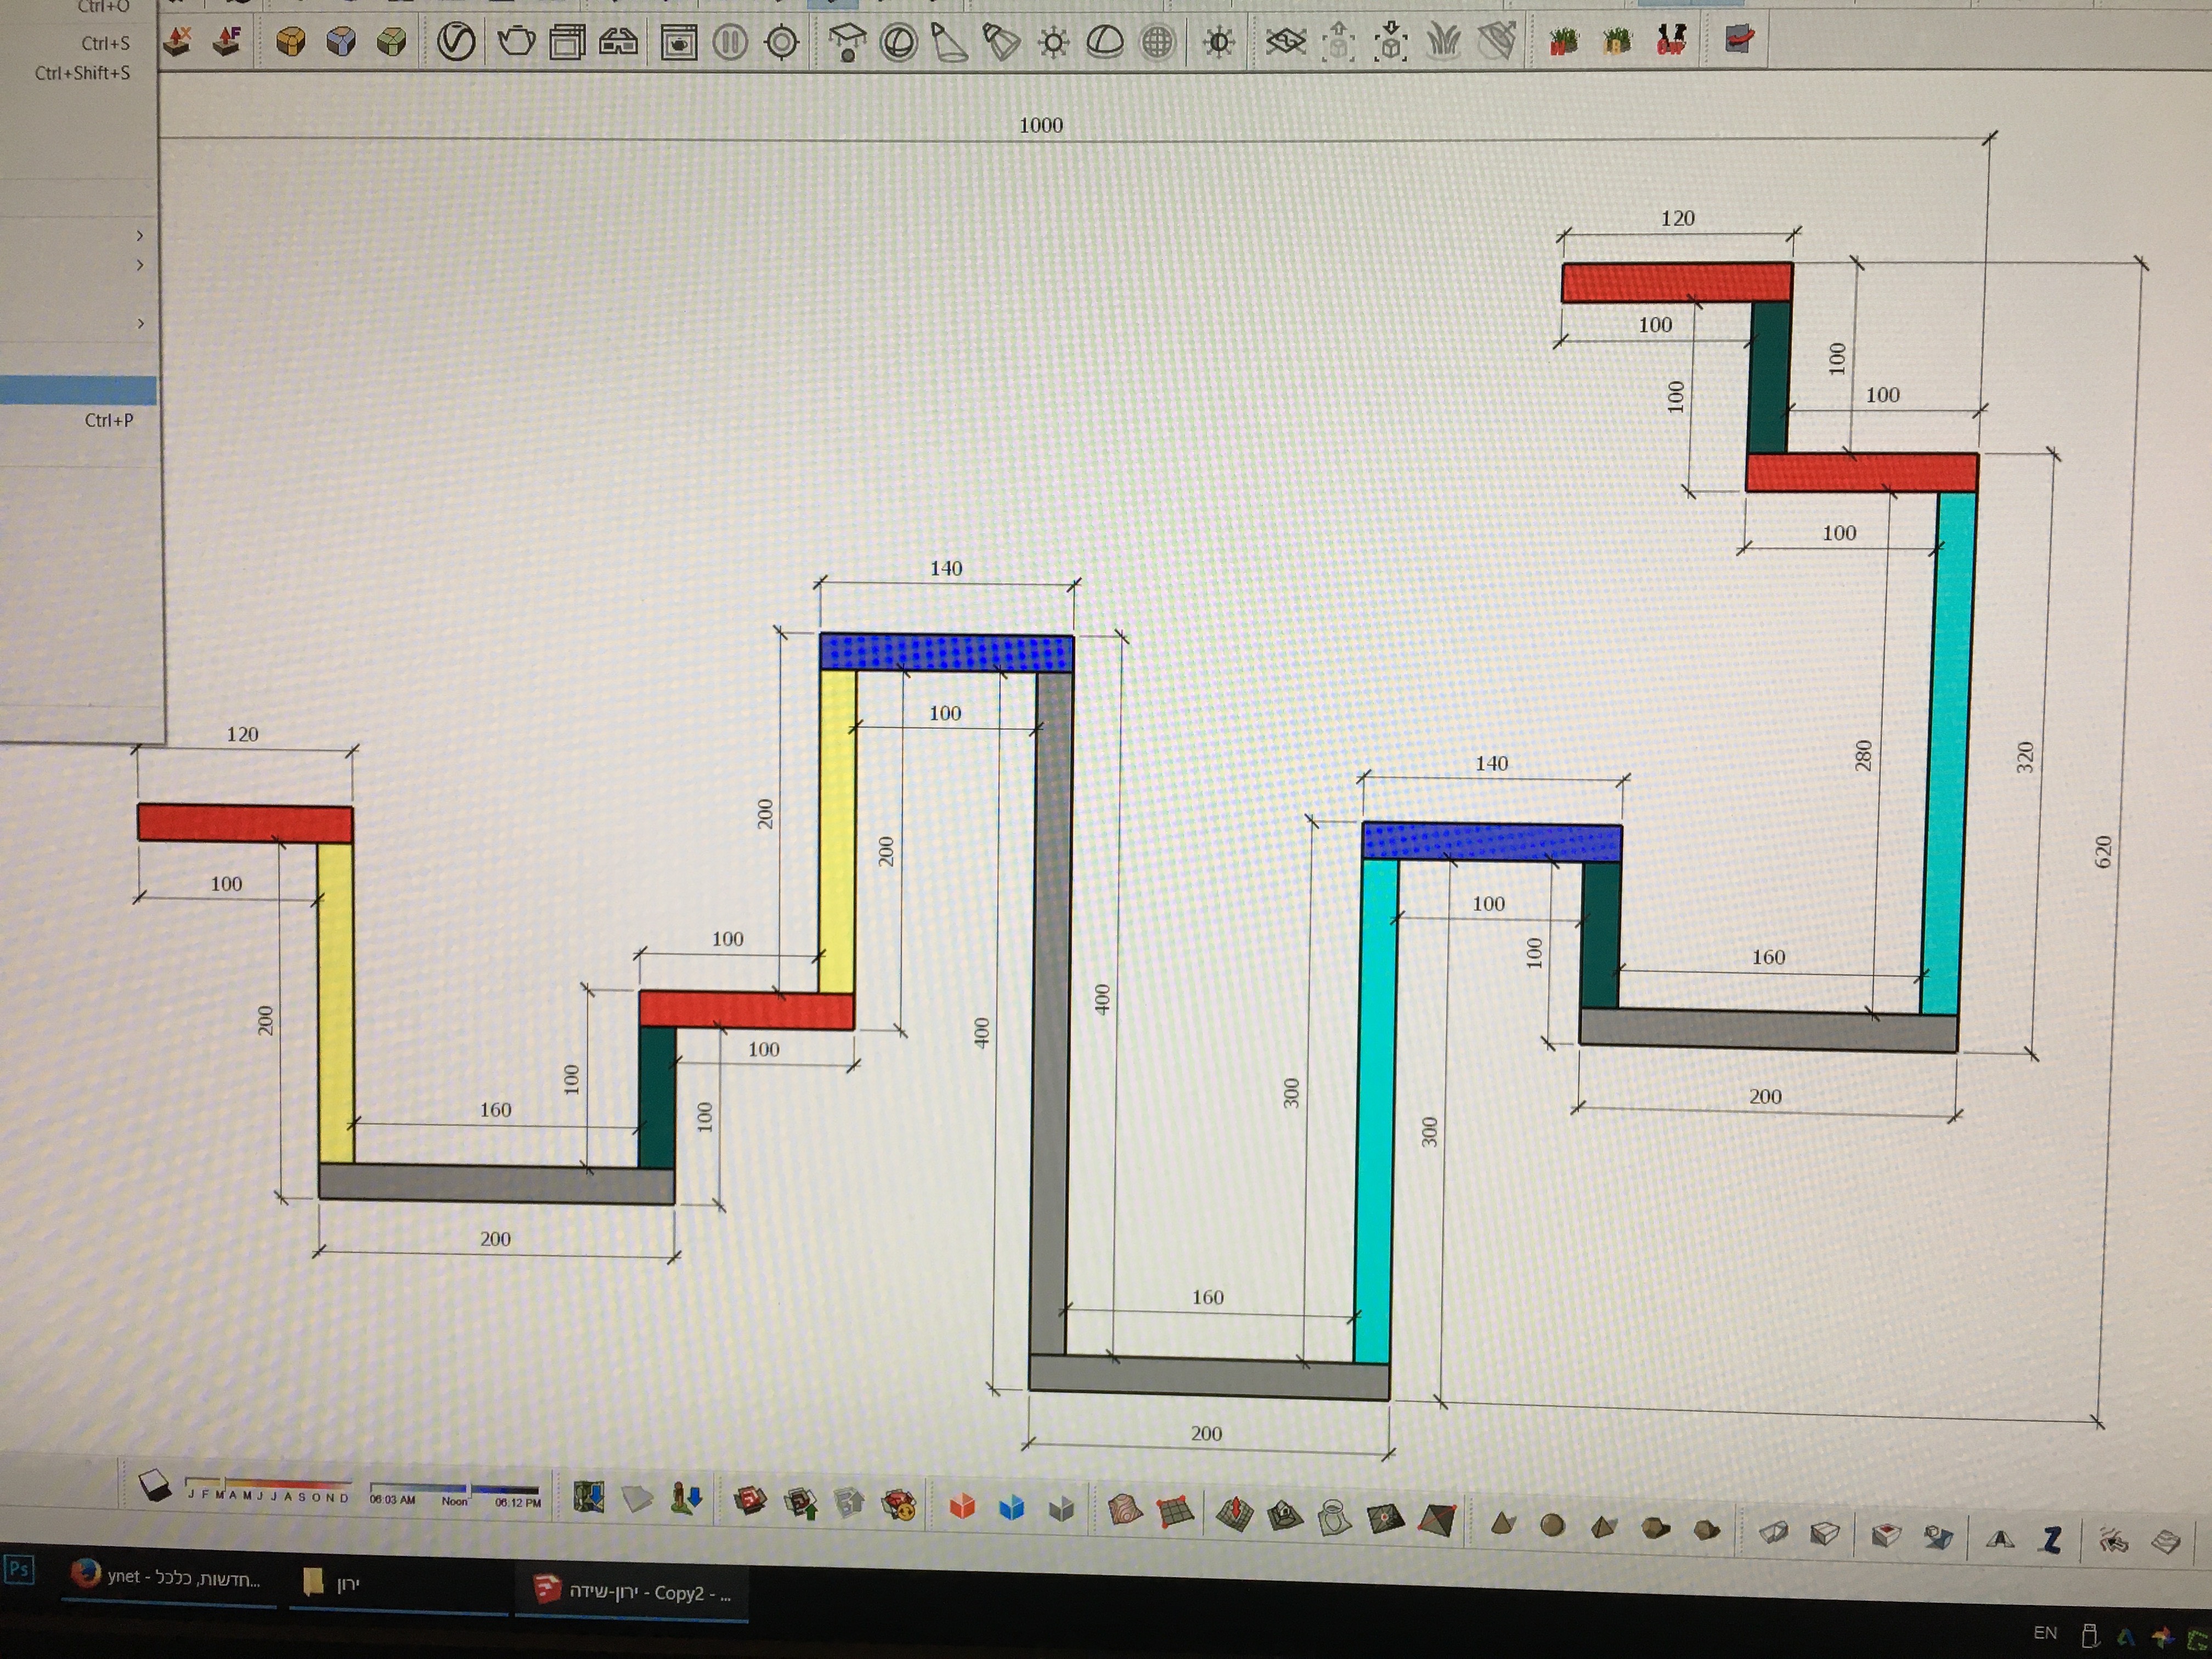The width and height of the screenshot is (2212, 1659).
Task: Start render with the teapot icon
Action: pos(516,42)
